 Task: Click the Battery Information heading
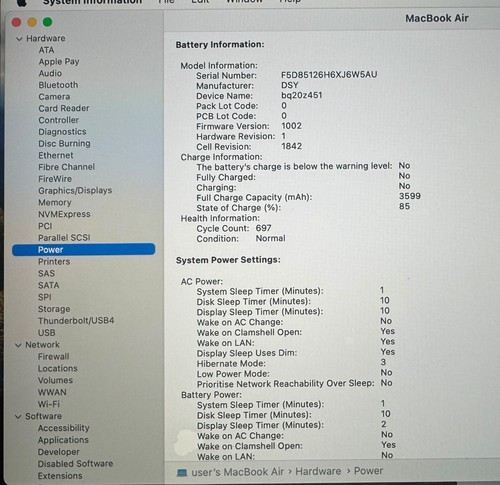(220, 44)
